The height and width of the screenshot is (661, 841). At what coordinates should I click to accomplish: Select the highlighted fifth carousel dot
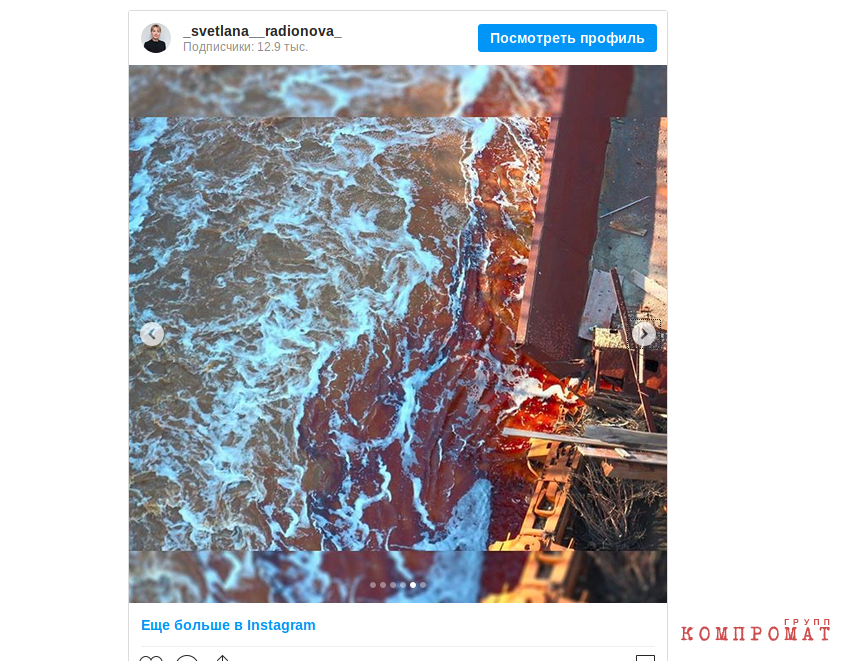[413, 585]
